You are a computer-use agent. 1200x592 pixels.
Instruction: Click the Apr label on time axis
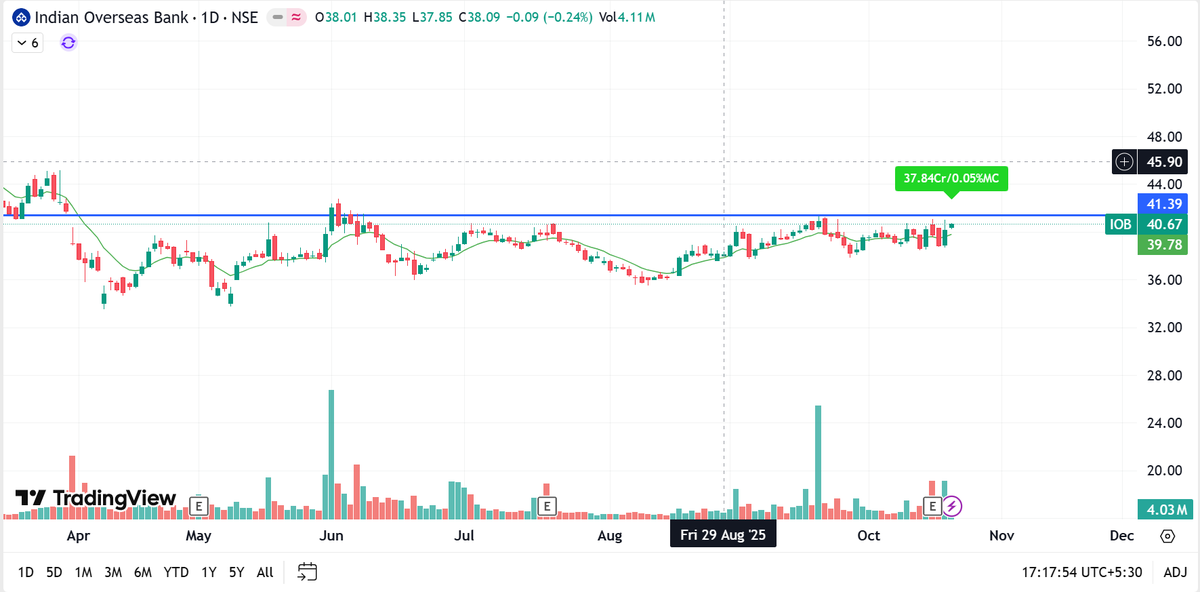78,536
